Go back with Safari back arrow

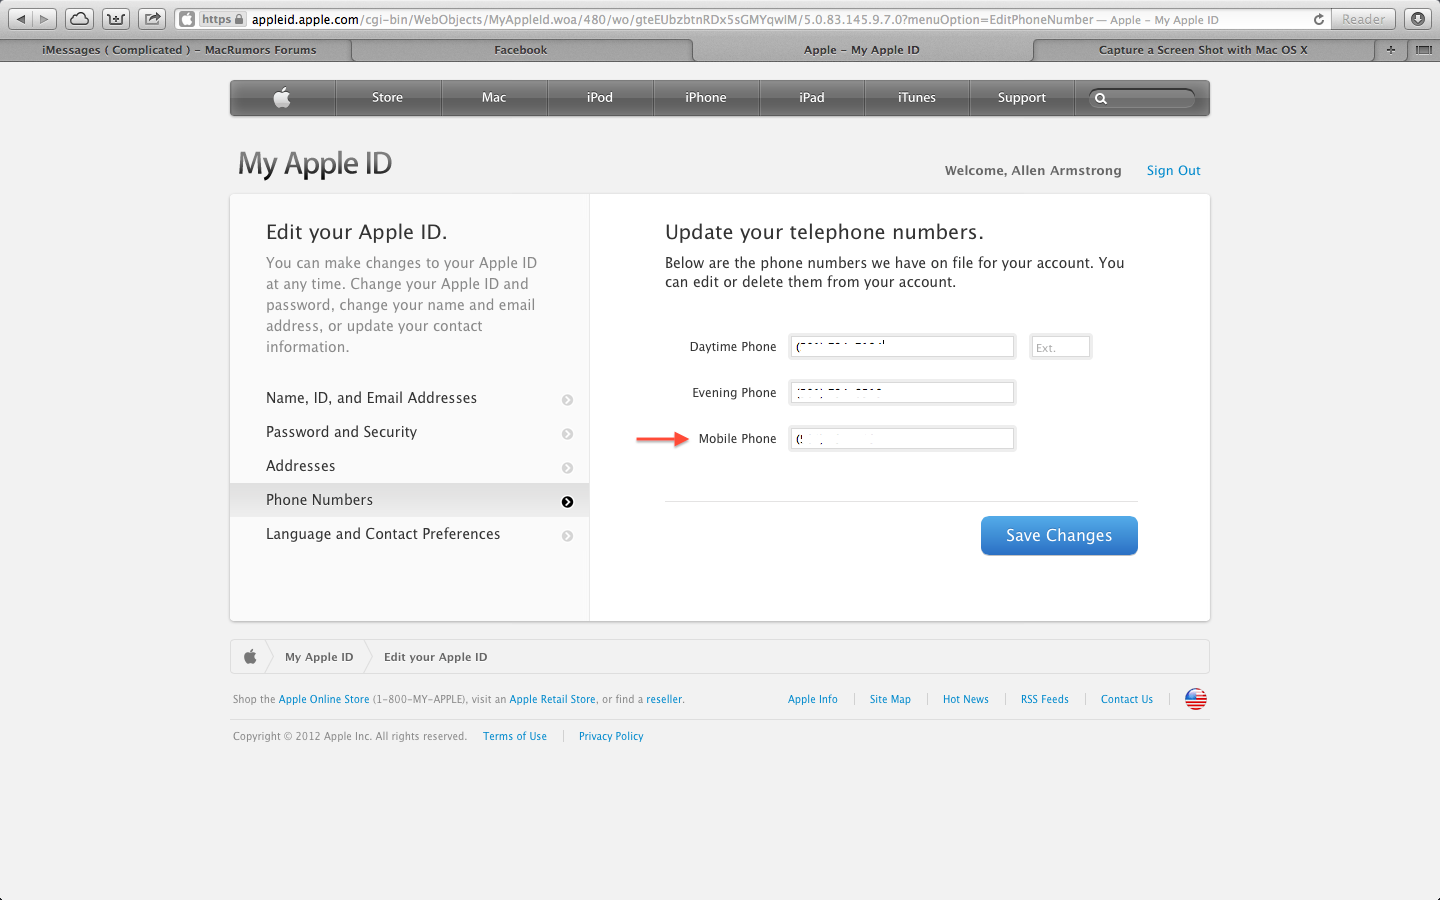click(x=21, y=19)
